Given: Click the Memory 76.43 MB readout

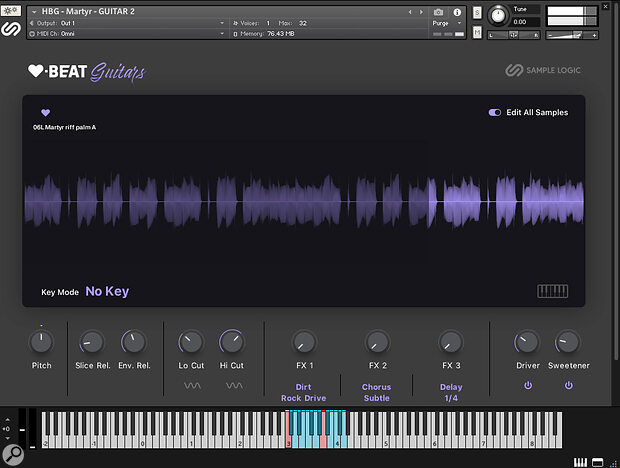Looking at the screenshot, I should click(264, 34).
